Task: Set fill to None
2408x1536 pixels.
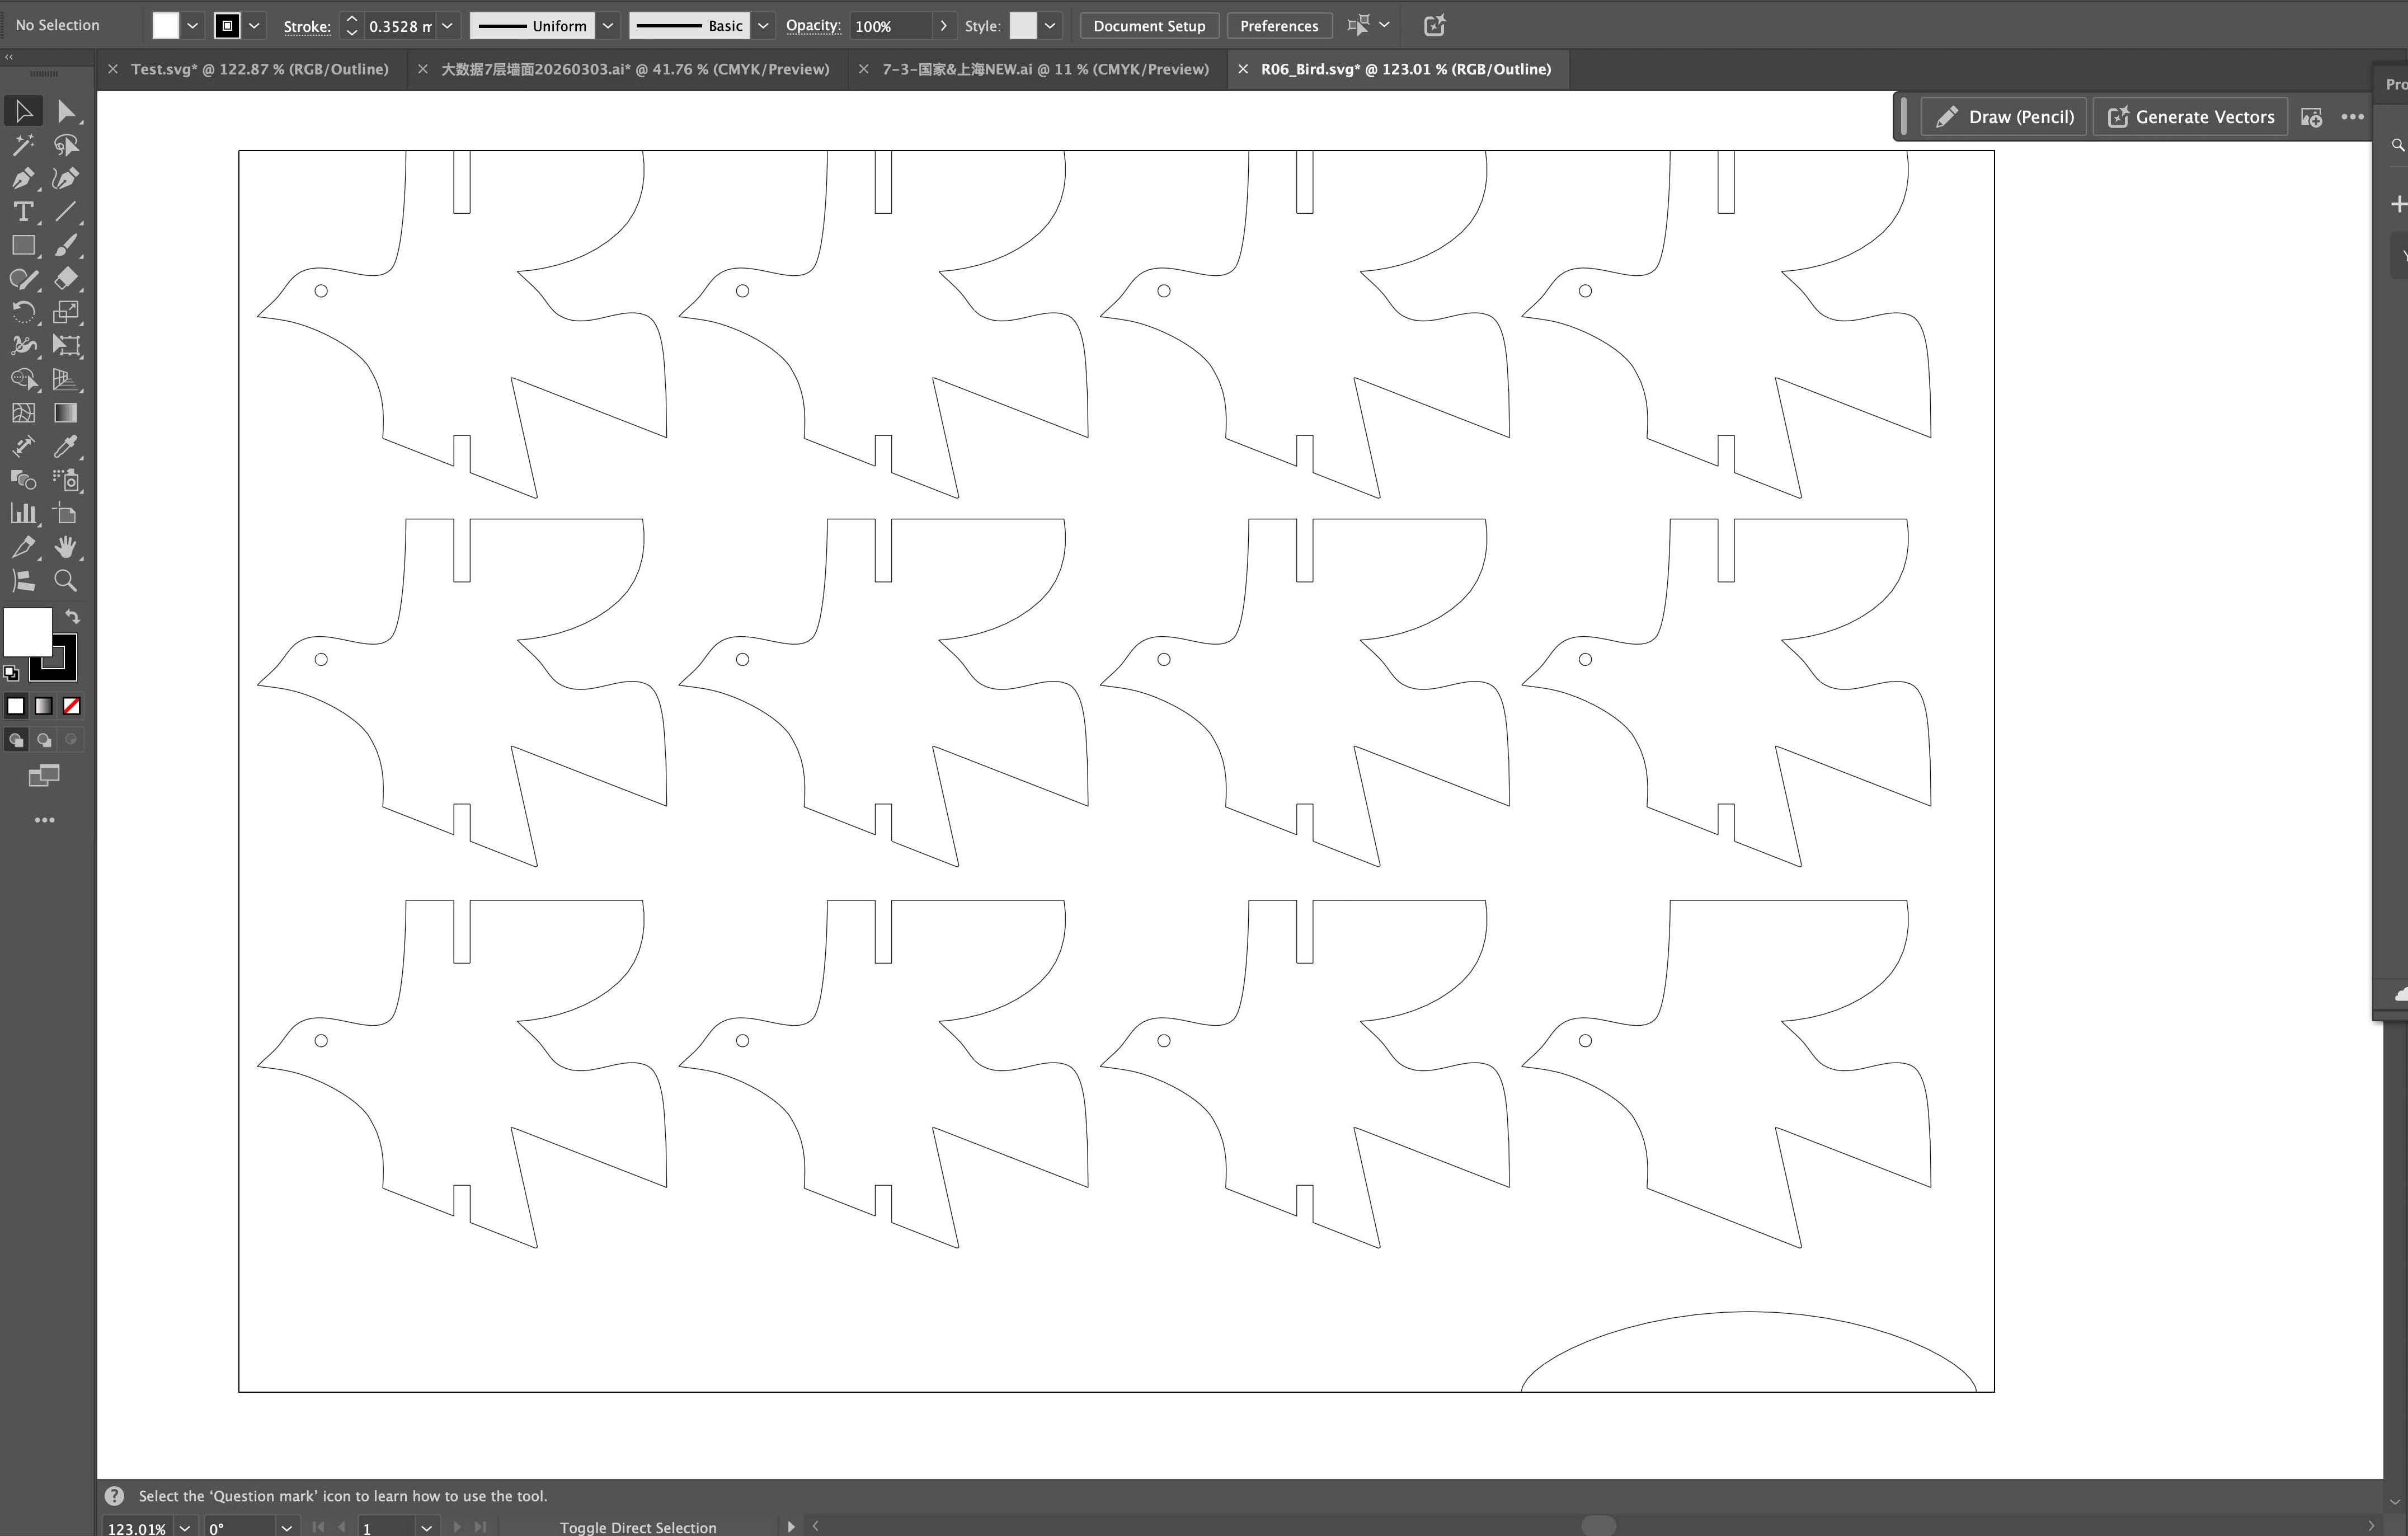Action: pyautogui.click(x=71, y=705)
